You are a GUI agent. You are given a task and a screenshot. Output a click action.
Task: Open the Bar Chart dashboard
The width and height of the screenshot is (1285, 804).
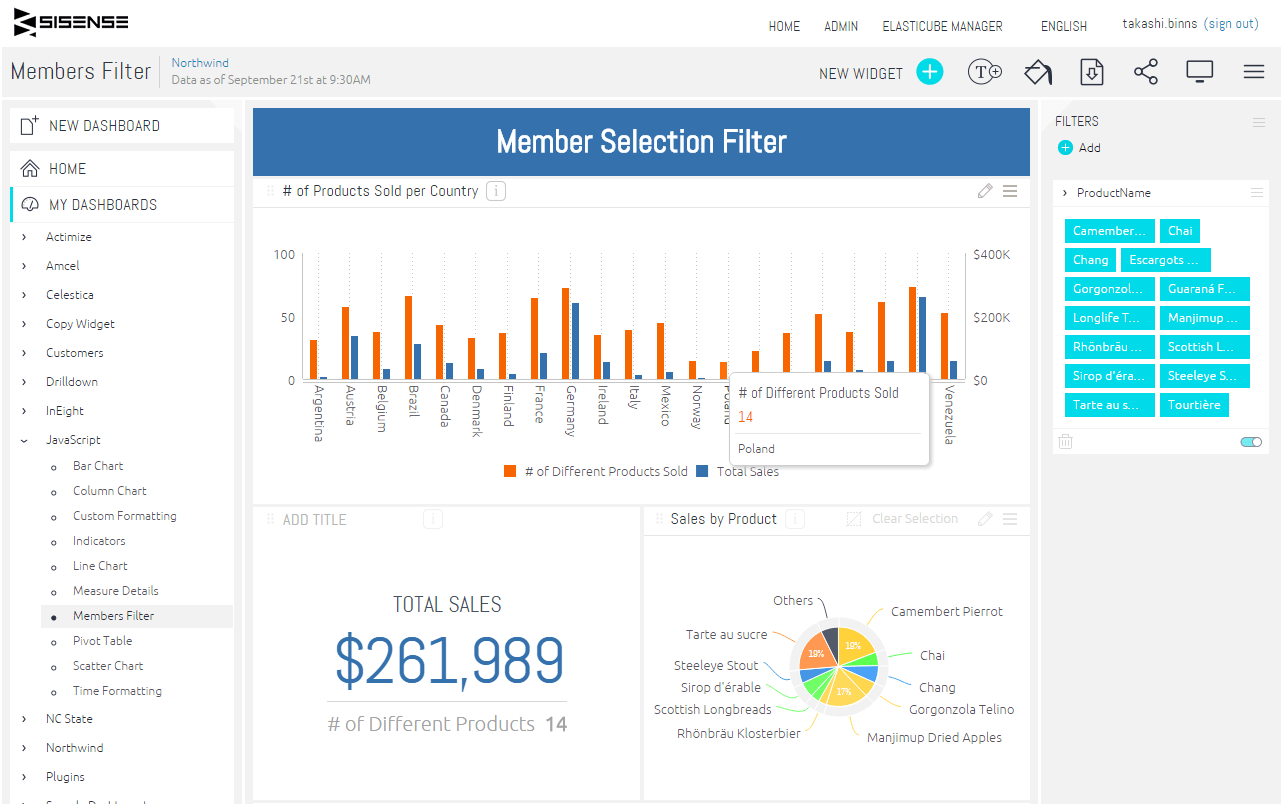pyautogui.click(x=98, y=466)
